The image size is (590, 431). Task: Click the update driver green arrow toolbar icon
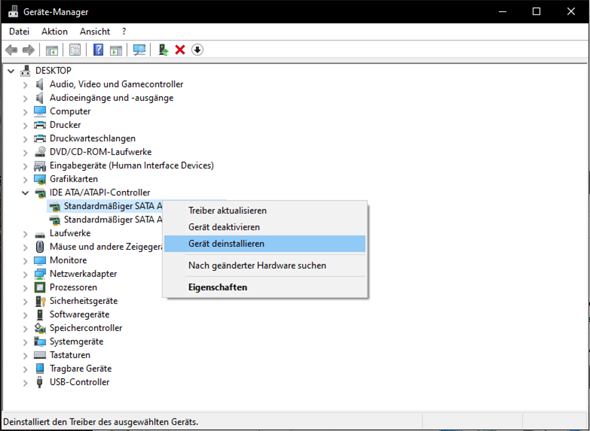pos(163,50)
